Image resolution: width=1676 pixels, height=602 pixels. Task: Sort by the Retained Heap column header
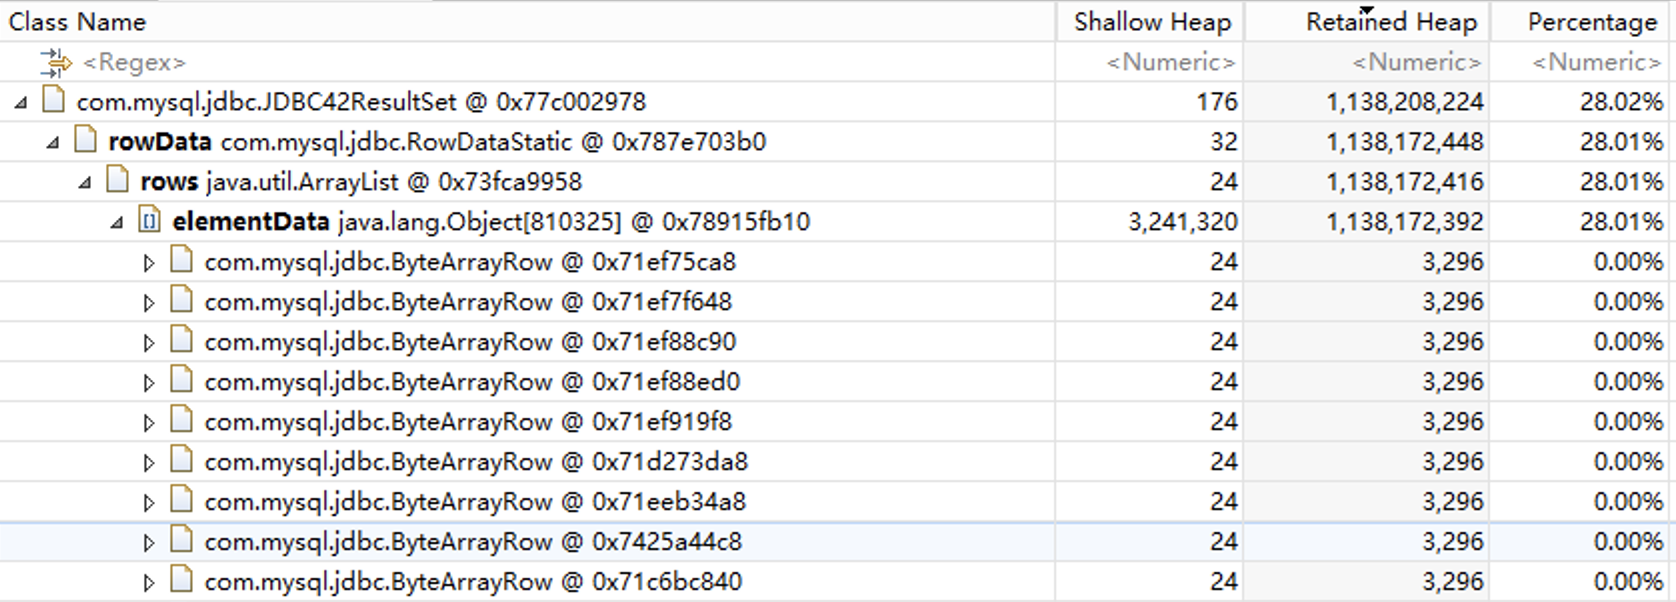1390,22
